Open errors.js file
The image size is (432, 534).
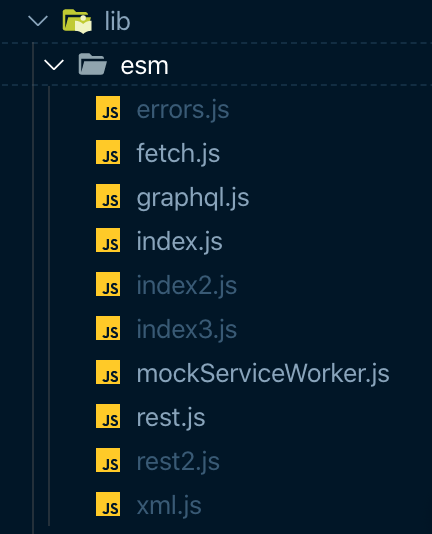[183, 110]
